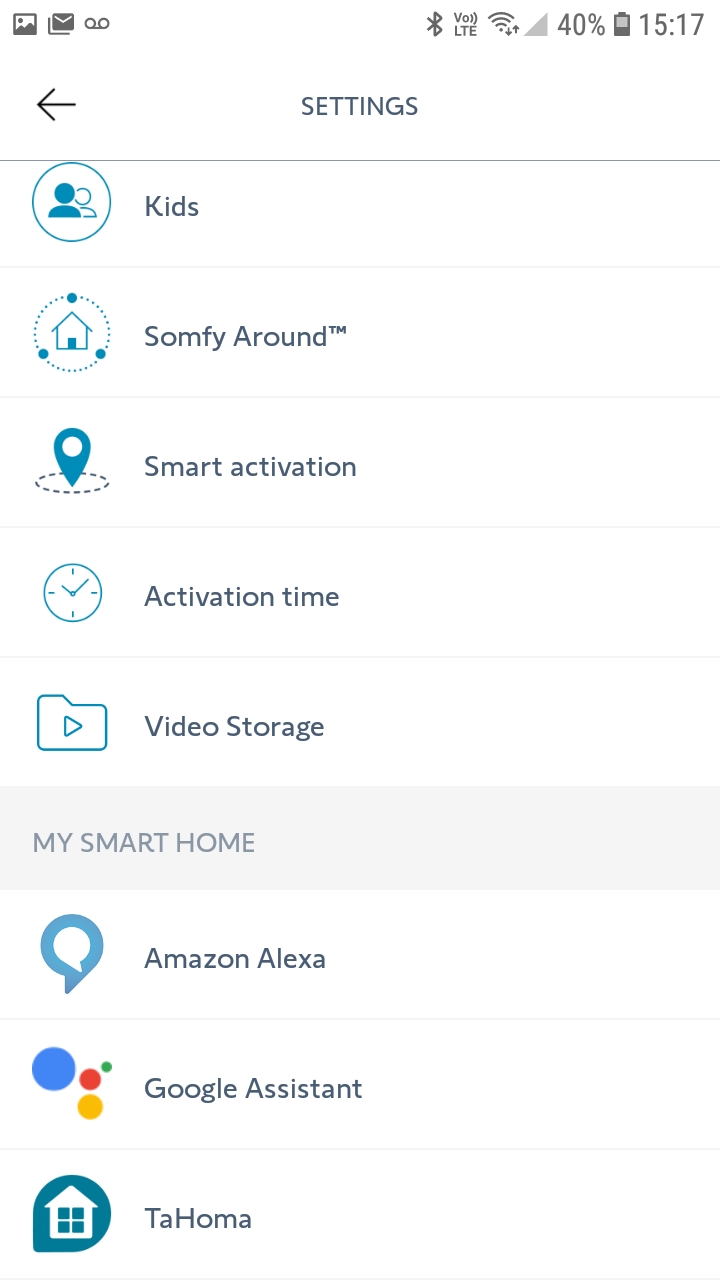This screenshot has height=1280, width=720.
Task: Tap the Somfy Around house icon
Action: pos(71,333)
